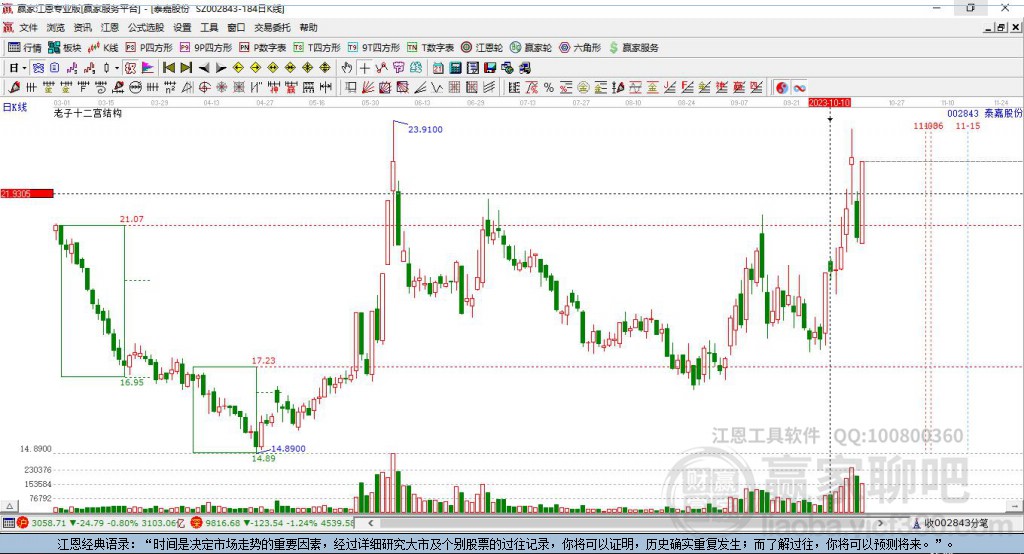This screenshot has height=554, width=1024.
Task: Toggle the red-blue yin-yang icon
Action: tap(782, 87)
